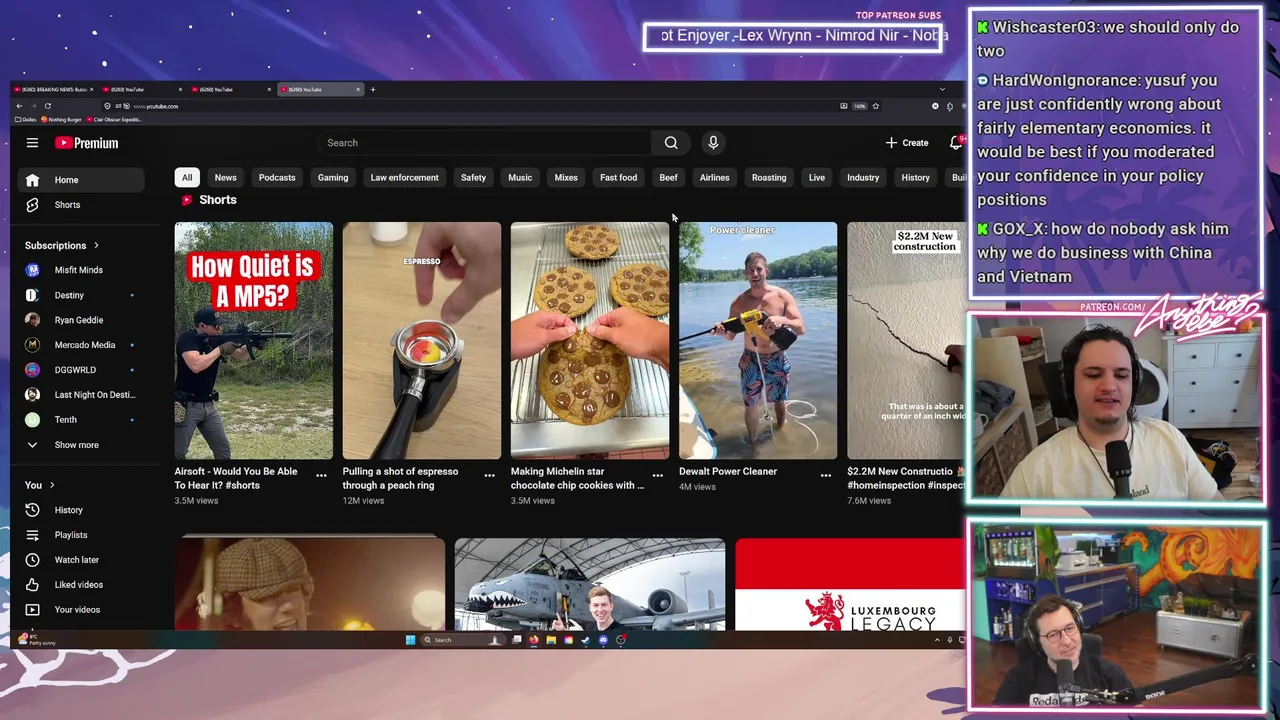Open the Create menu
Image resolution: width=1280 pixels, height=720 pixels.
pyautogui.click(x=907, y=143)
